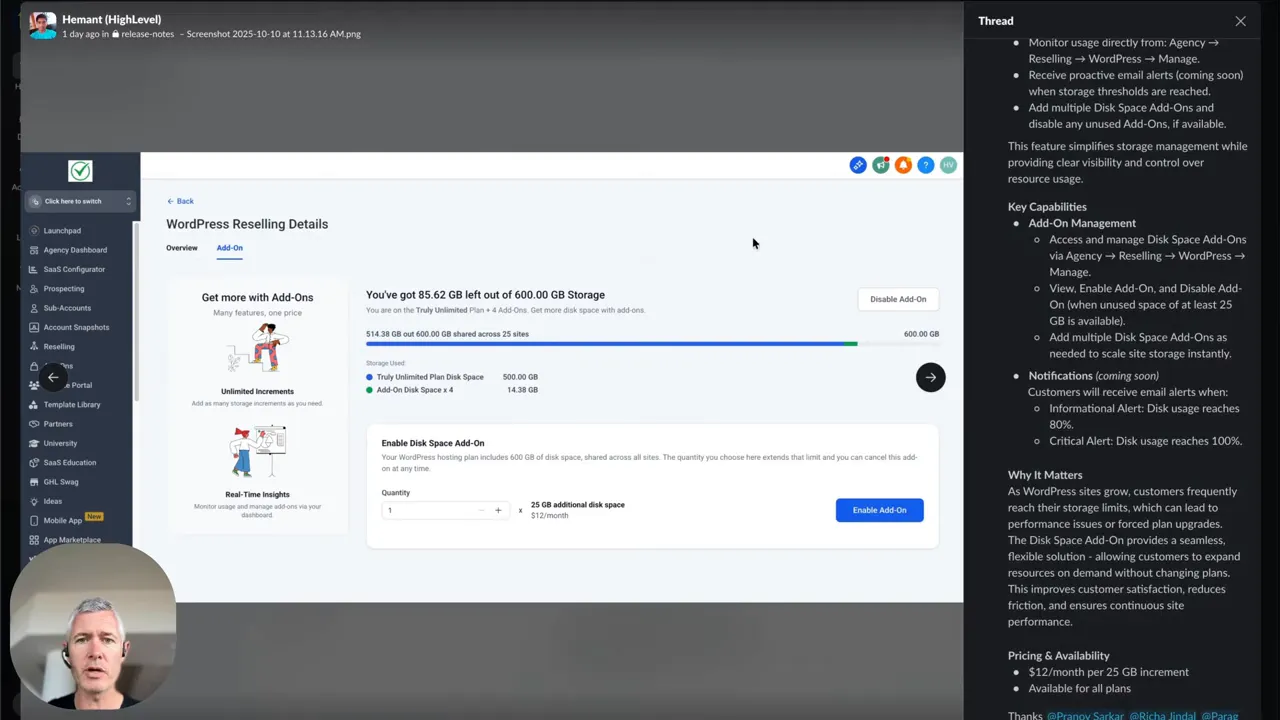Open Launchpad from the sidebar
1280x720 pixels.
click(62, 231)
